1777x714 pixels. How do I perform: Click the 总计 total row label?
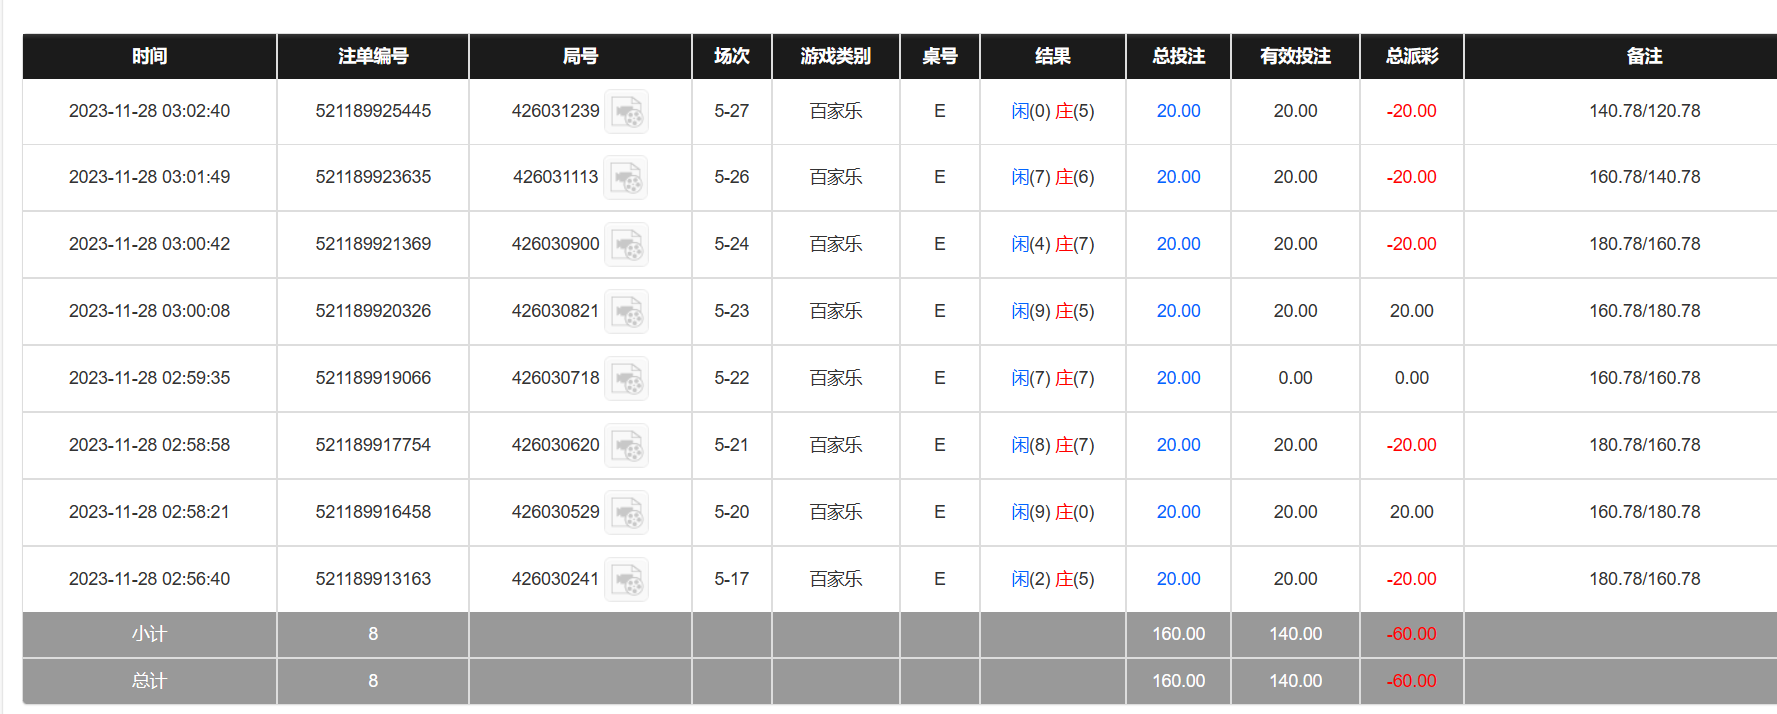pyautogui.click(x=149, y=681)
